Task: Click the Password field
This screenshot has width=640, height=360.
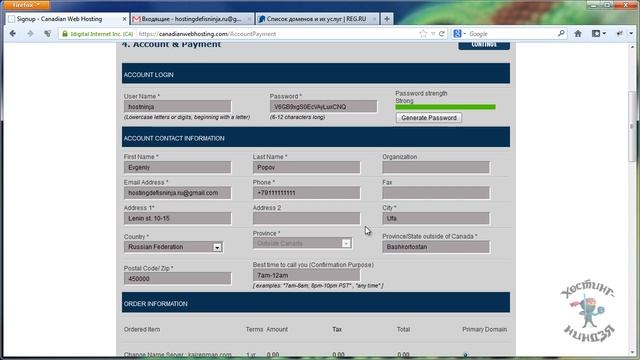Action: pos(323,107)
